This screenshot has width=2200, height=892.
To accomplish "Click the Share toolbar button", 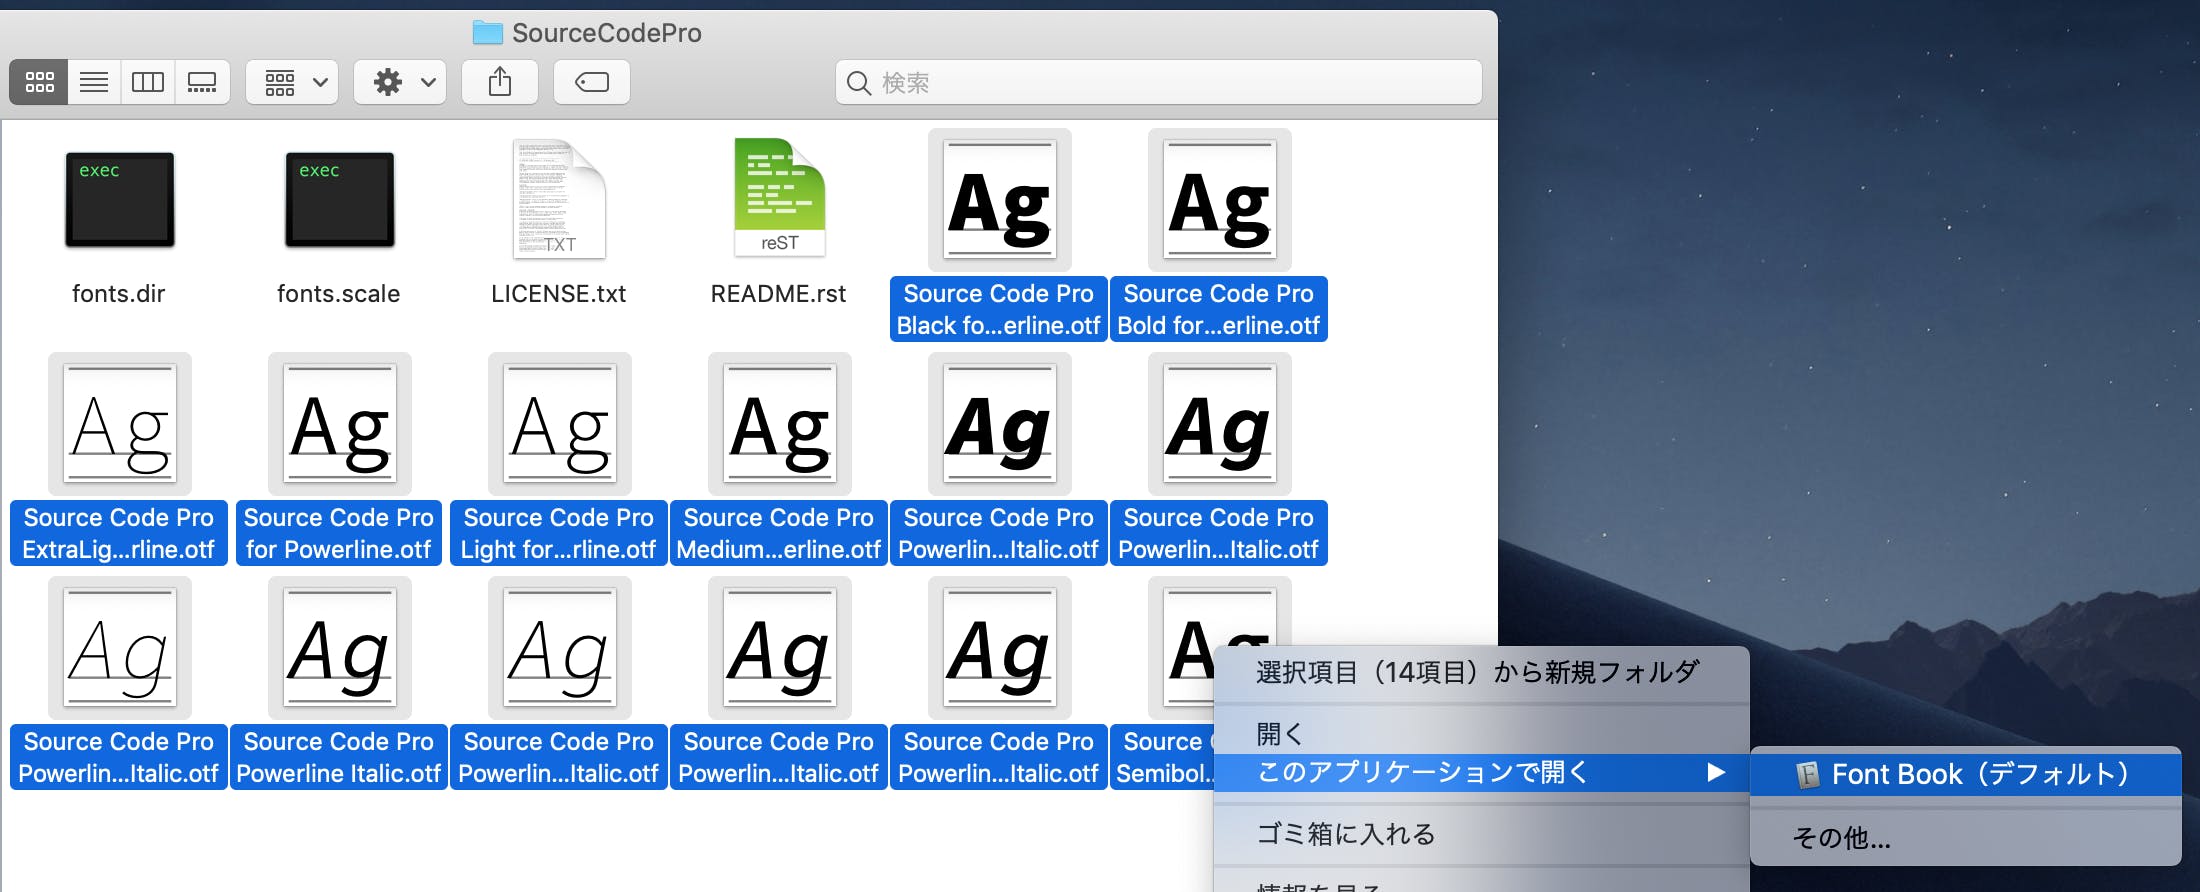I will [500, 82].
